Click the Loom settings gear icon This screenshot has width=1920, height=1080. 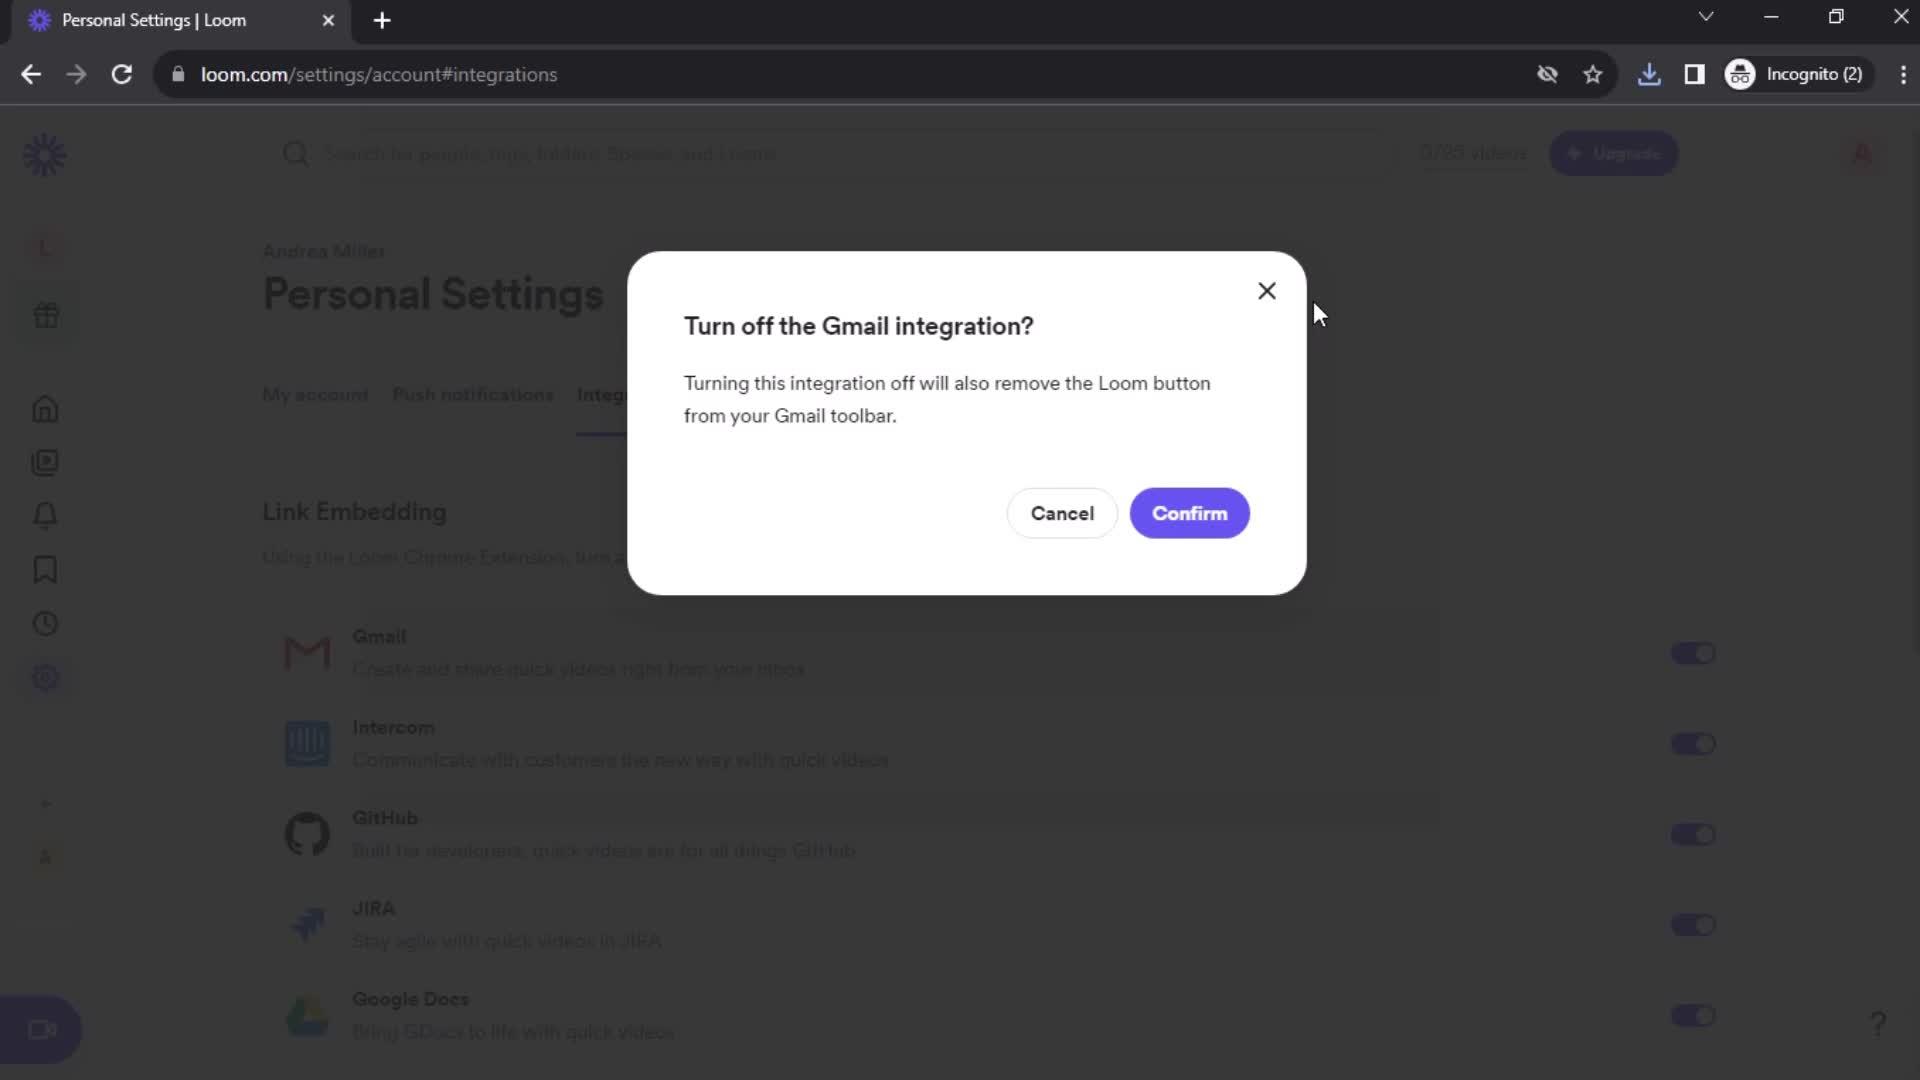45,679
